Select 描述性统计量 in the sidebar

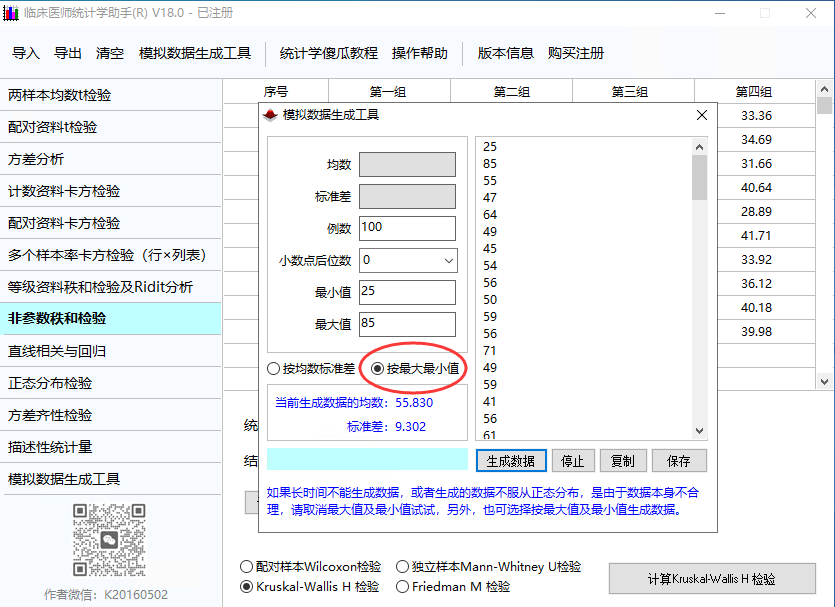click(111, 447)
